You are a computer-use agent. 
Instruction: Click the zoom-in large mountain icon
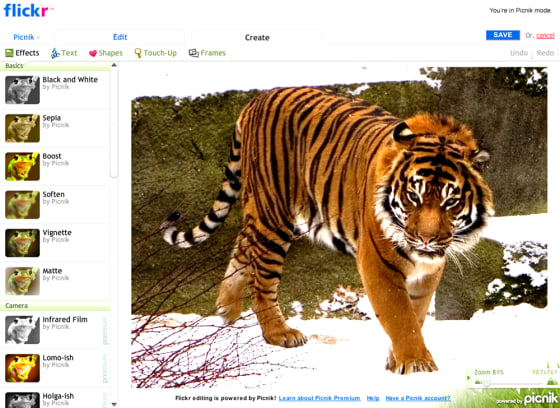point(552,381)
